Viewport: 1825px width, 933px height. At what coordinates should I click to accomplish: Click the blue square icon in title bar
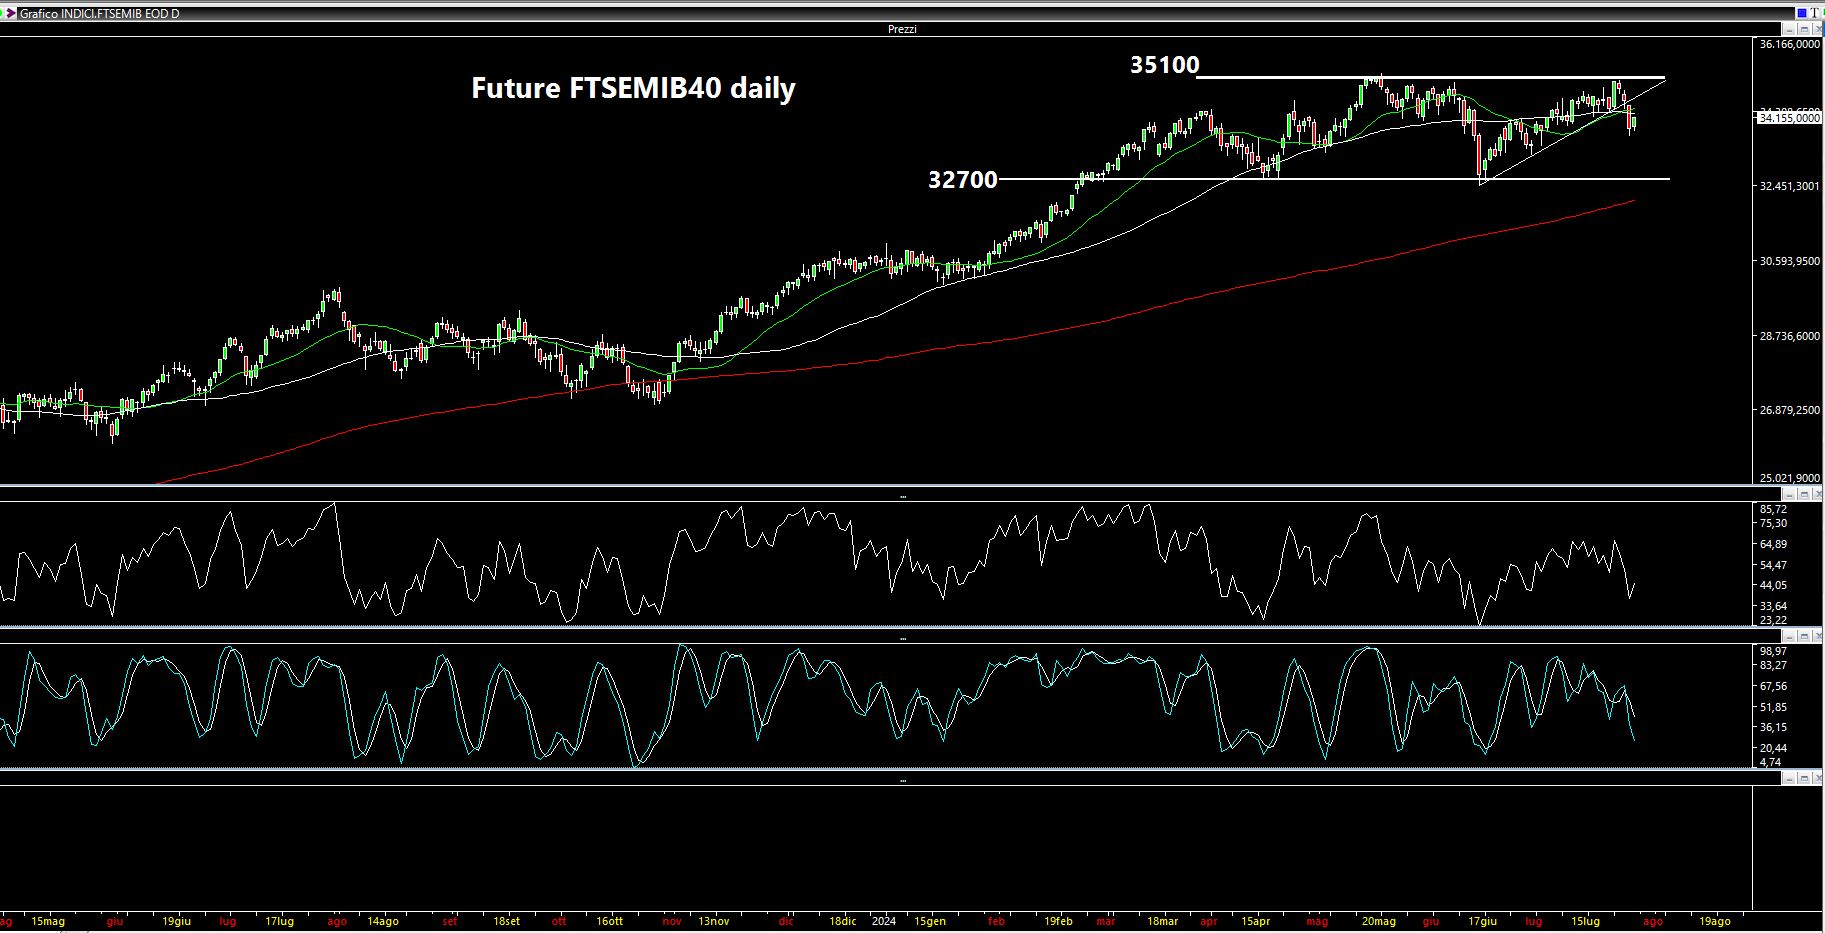pos(1802,13)
